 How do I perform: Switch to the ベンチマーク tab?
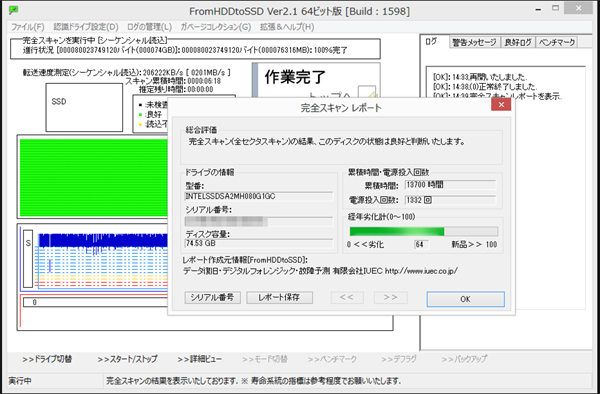[557, 42]
